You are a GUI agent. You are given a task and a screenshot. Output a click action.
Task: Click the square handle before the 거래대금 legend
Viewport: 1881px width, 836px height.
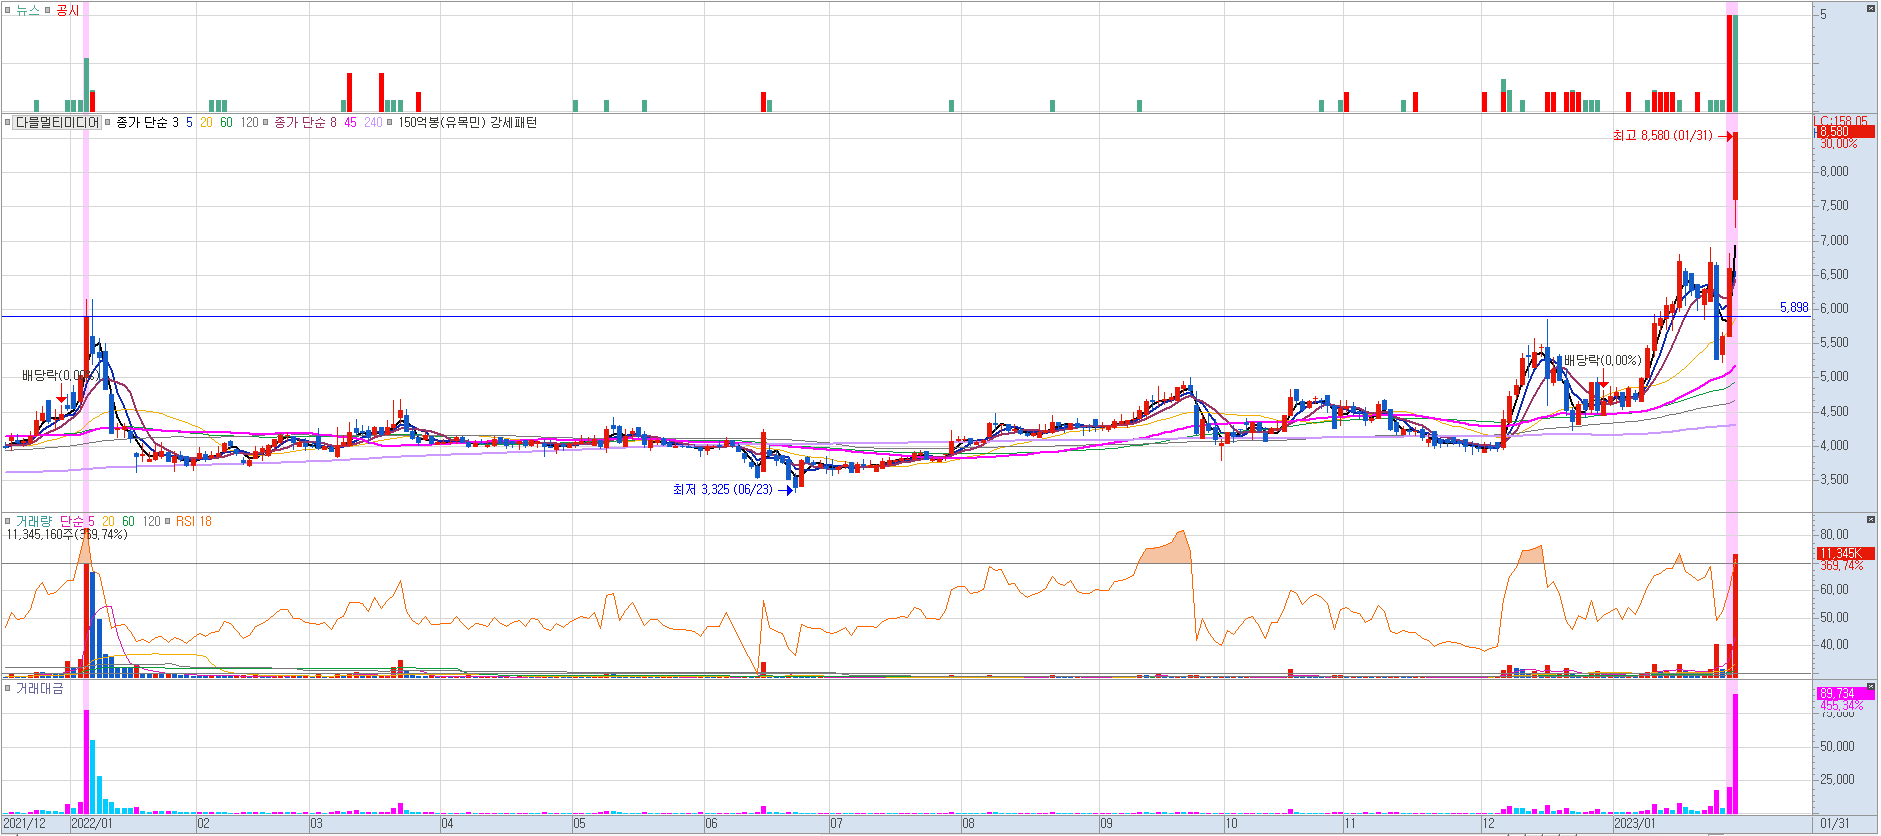[8, 688]
